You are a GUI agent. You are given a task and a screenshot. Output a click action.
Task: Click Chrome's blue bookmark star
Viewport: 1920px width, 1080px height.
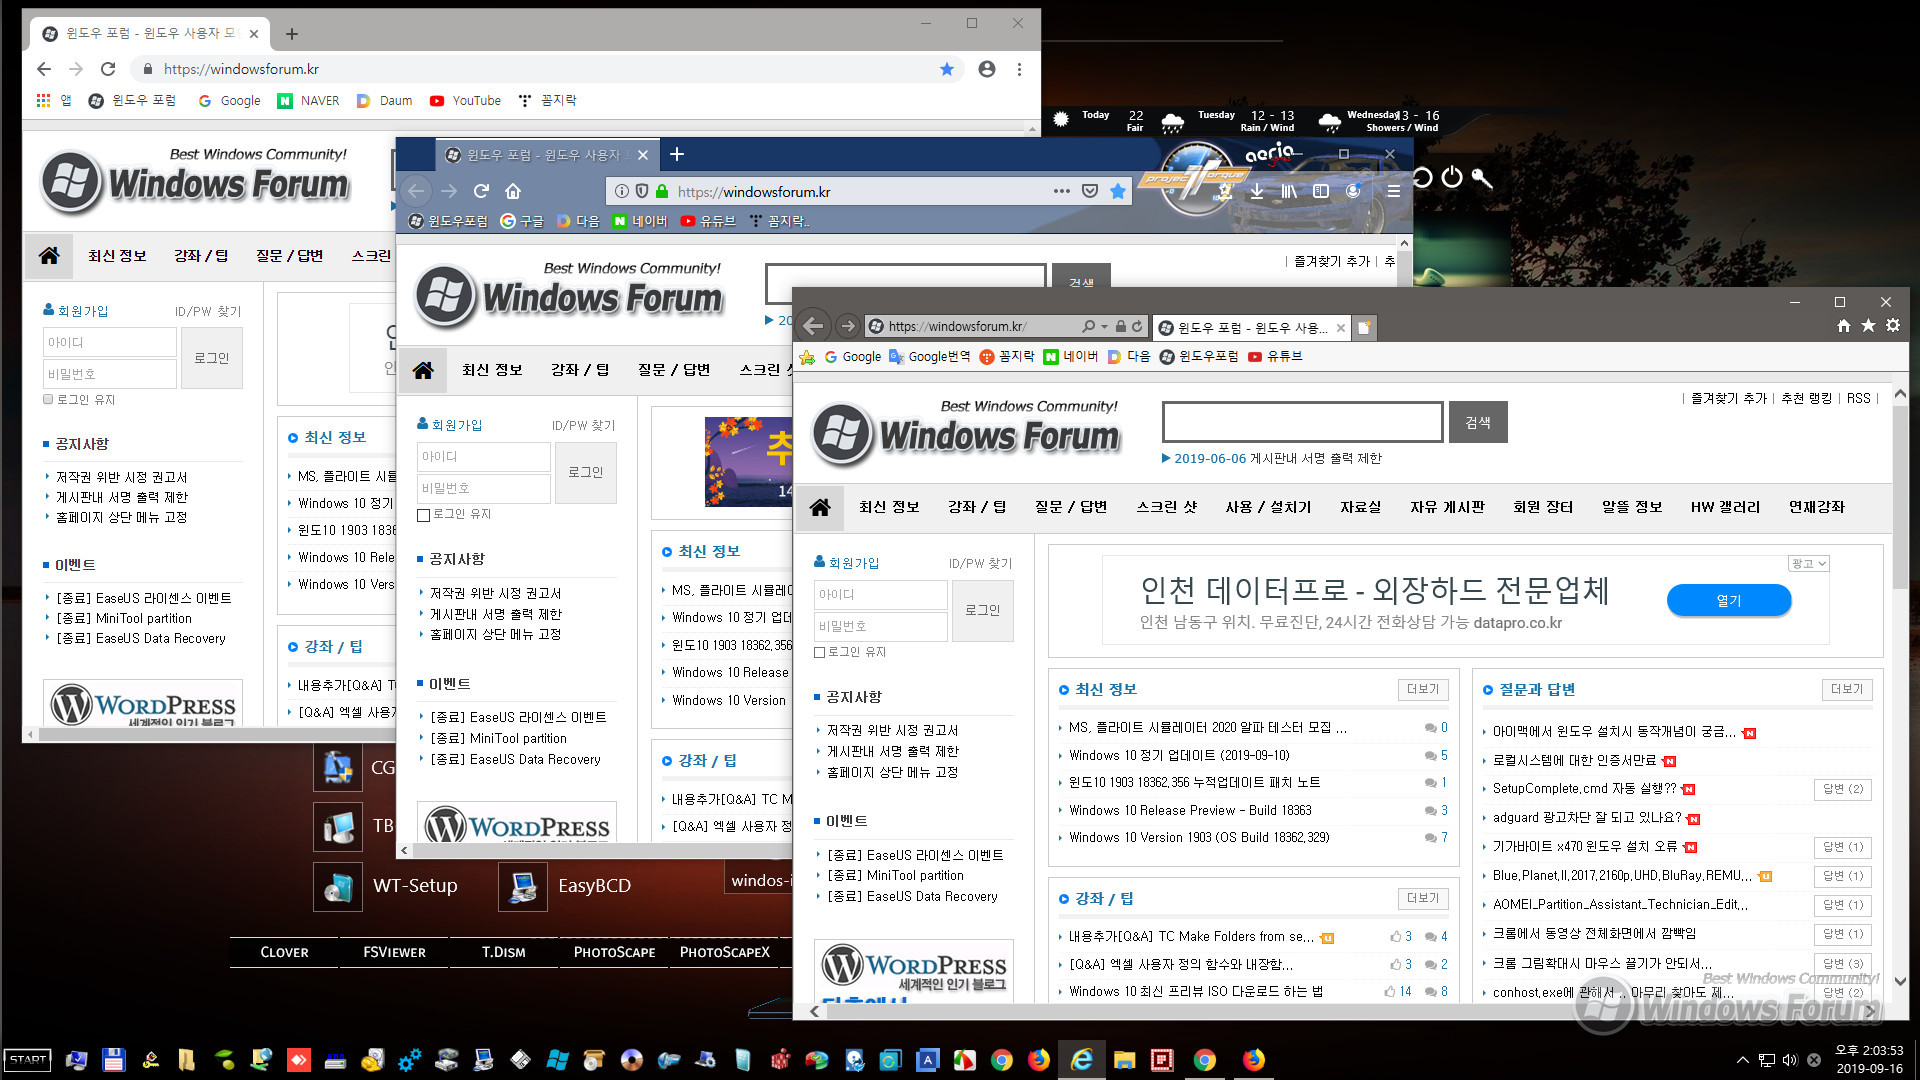click(x=947, y=69)
